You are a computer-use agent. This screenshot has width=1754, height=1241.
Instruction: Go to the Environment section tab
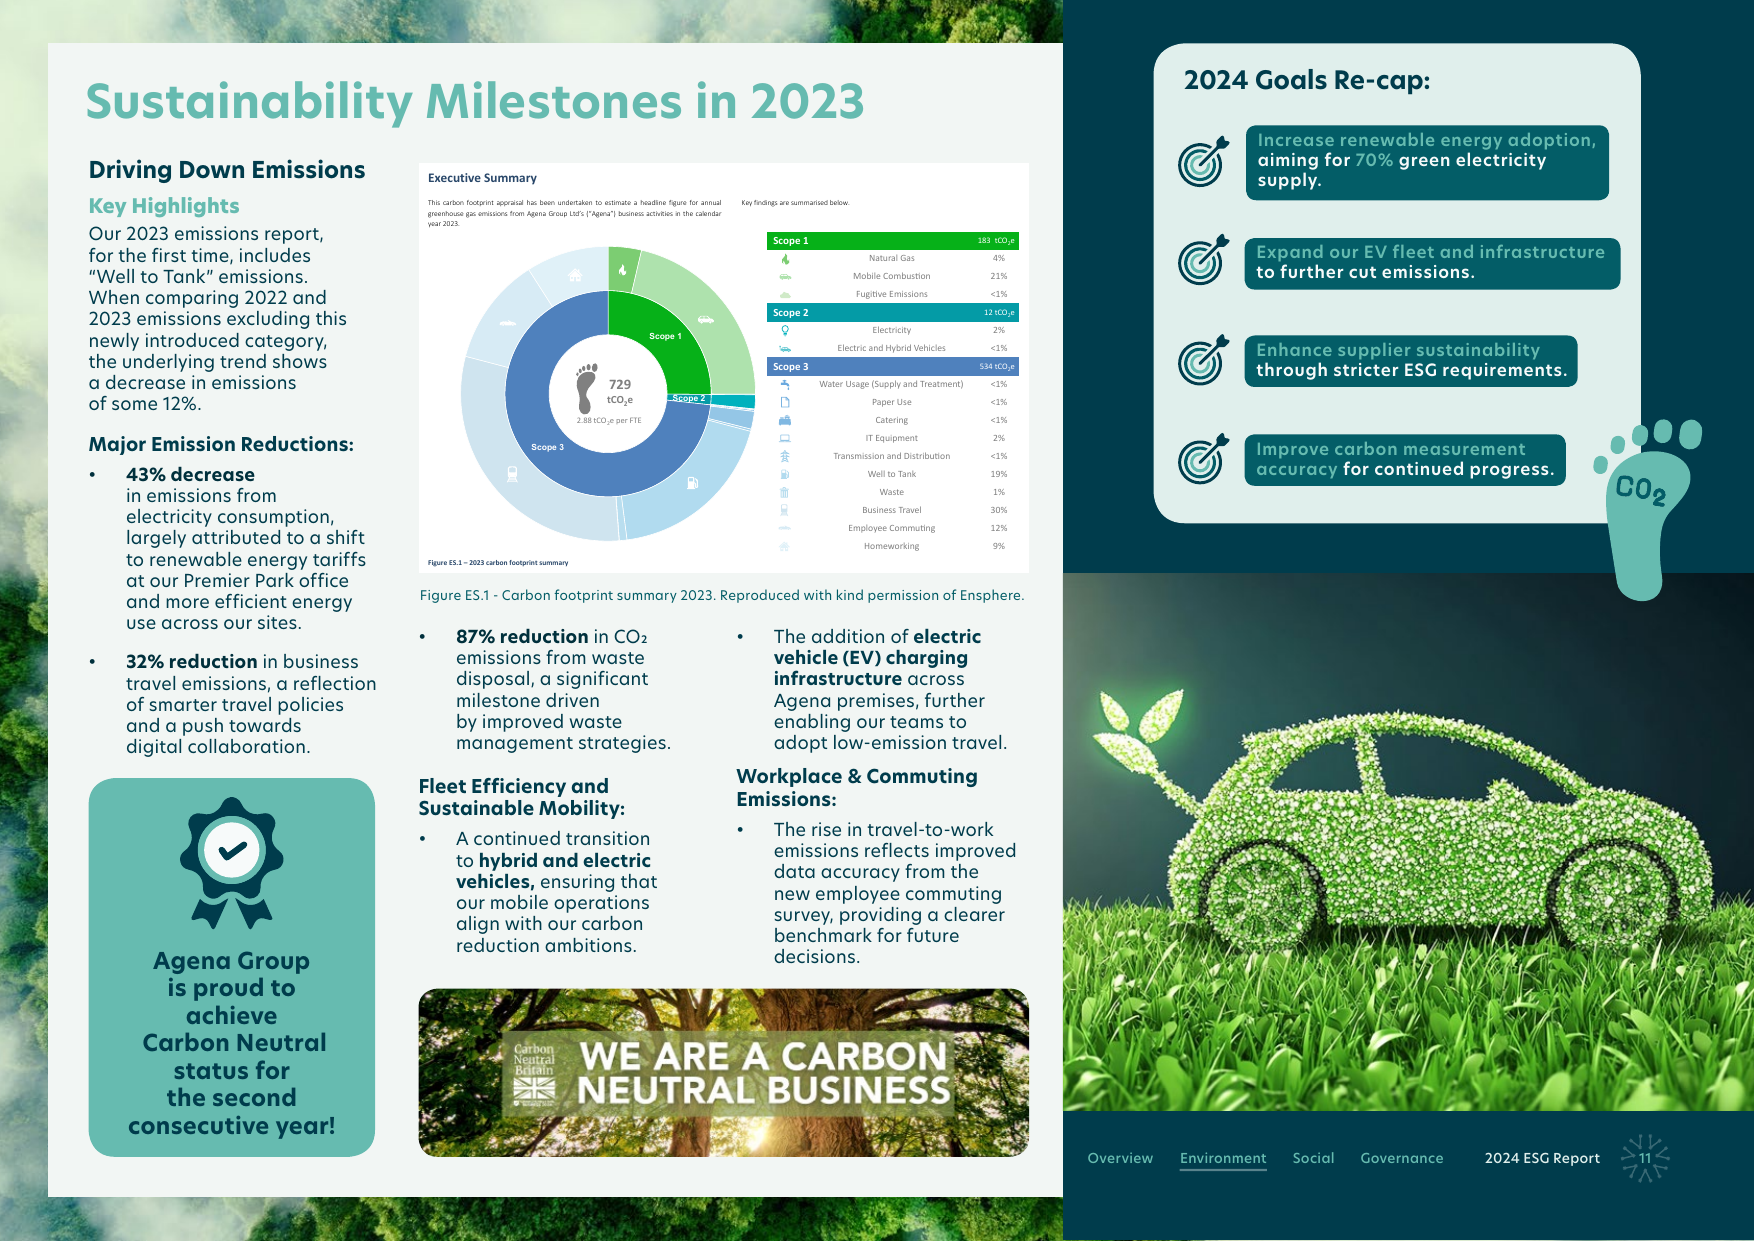click(1223, 1158)
